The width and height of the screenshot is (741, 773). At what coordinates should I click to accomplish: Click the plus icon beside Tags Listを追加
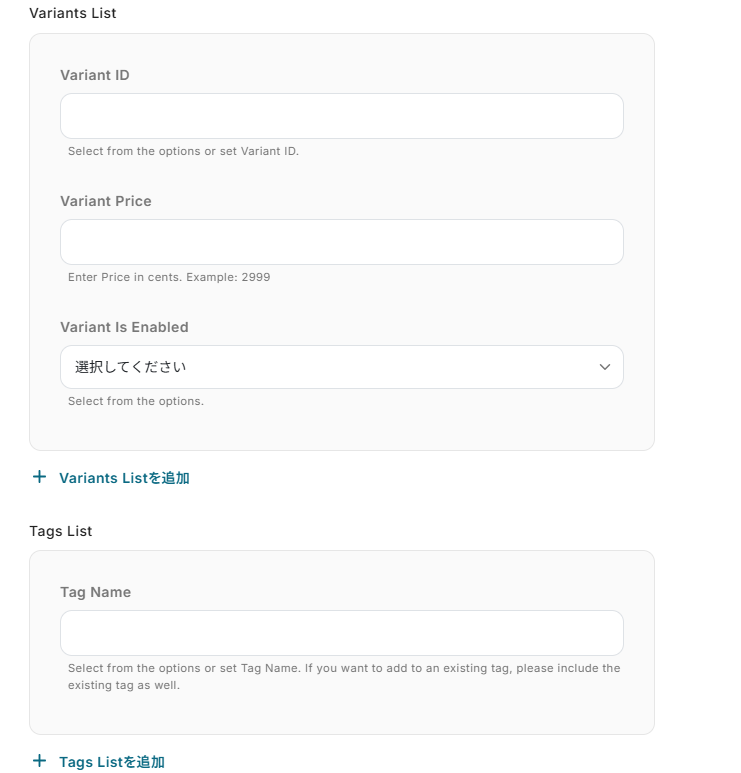tap(40, 761)
